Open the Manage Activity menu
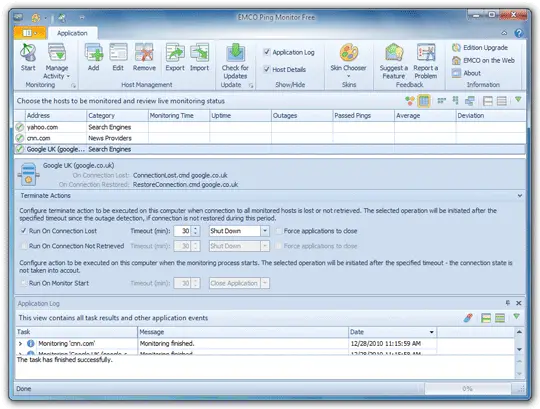 (57, 61)
